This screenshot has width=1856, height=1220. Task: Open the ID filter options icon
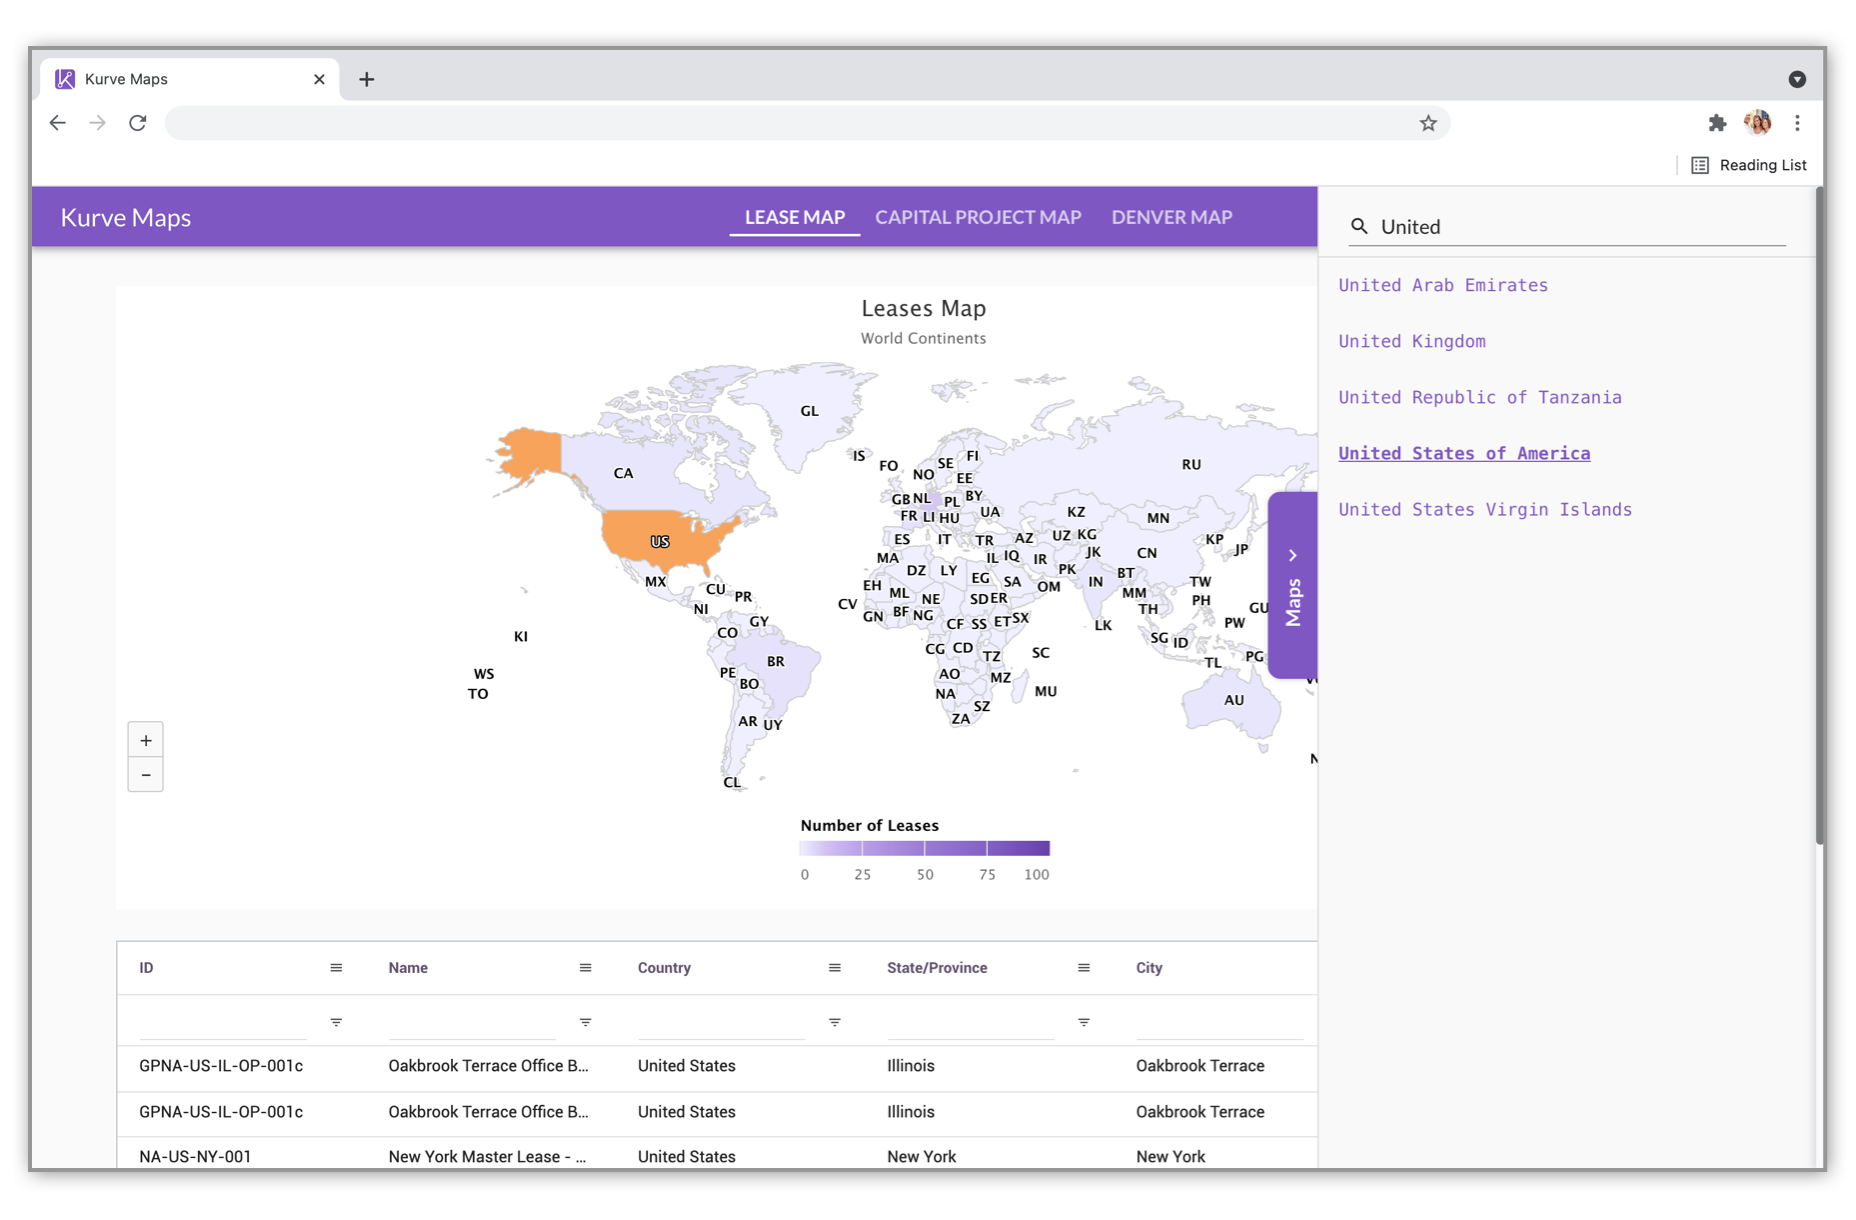336,1022
